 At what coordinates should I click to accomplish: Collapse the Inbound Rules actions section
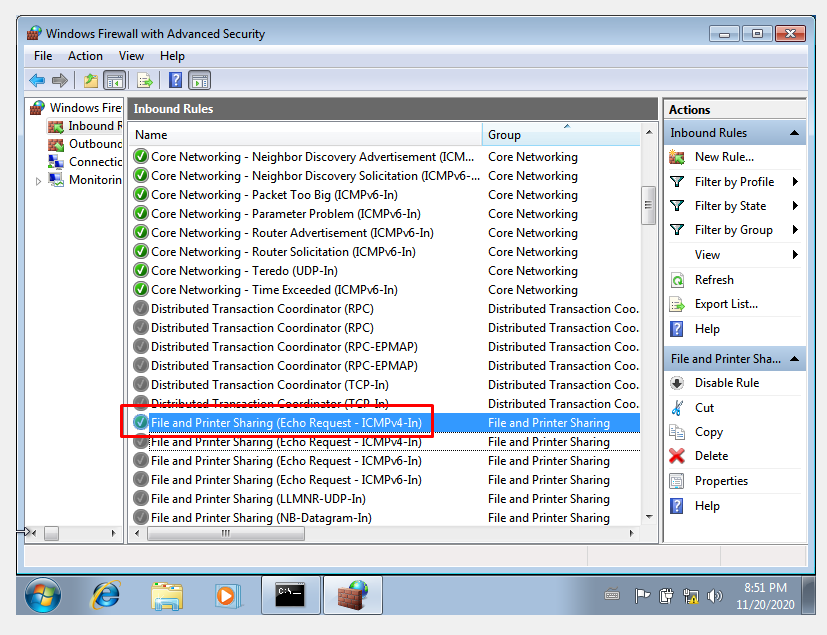(794, 133)
